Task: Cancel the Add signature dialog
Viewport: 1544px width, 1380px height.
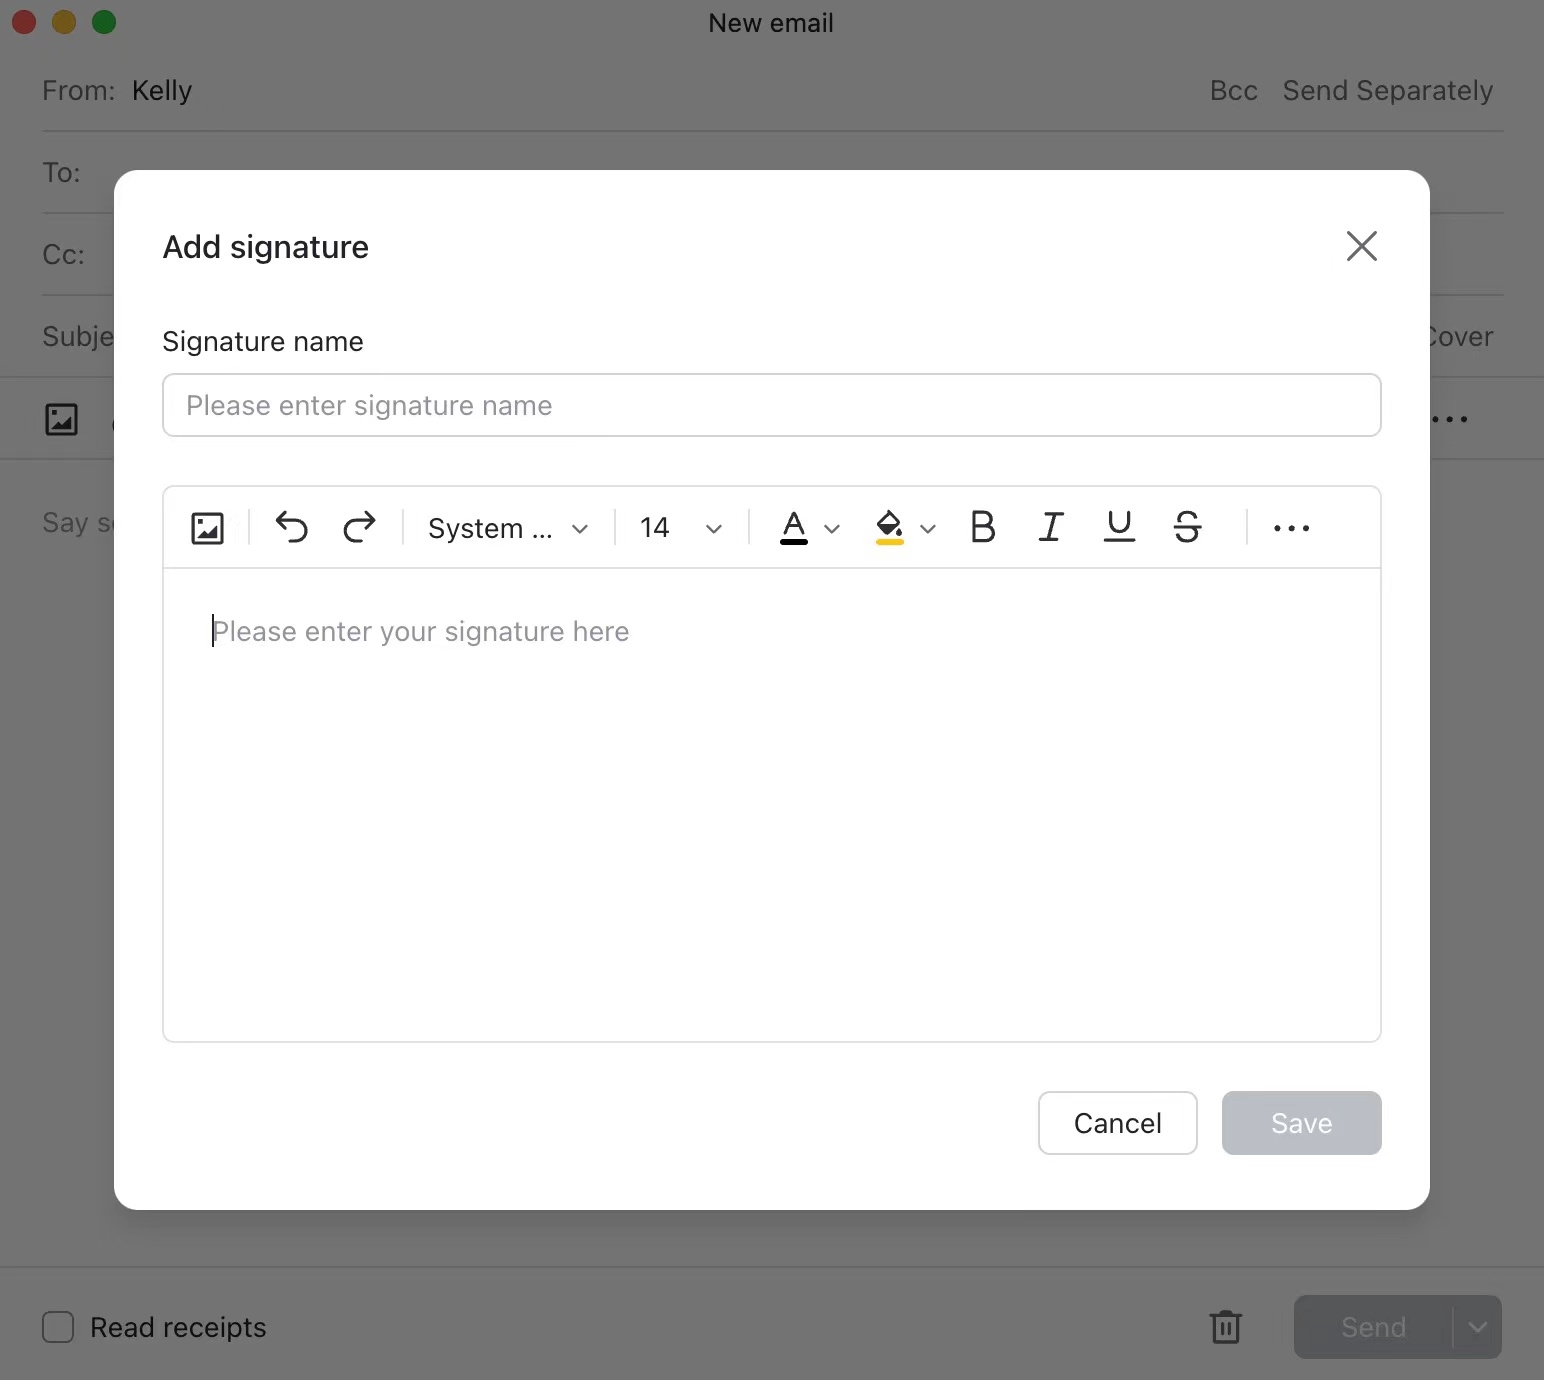Action: tap(1117, 1123)
